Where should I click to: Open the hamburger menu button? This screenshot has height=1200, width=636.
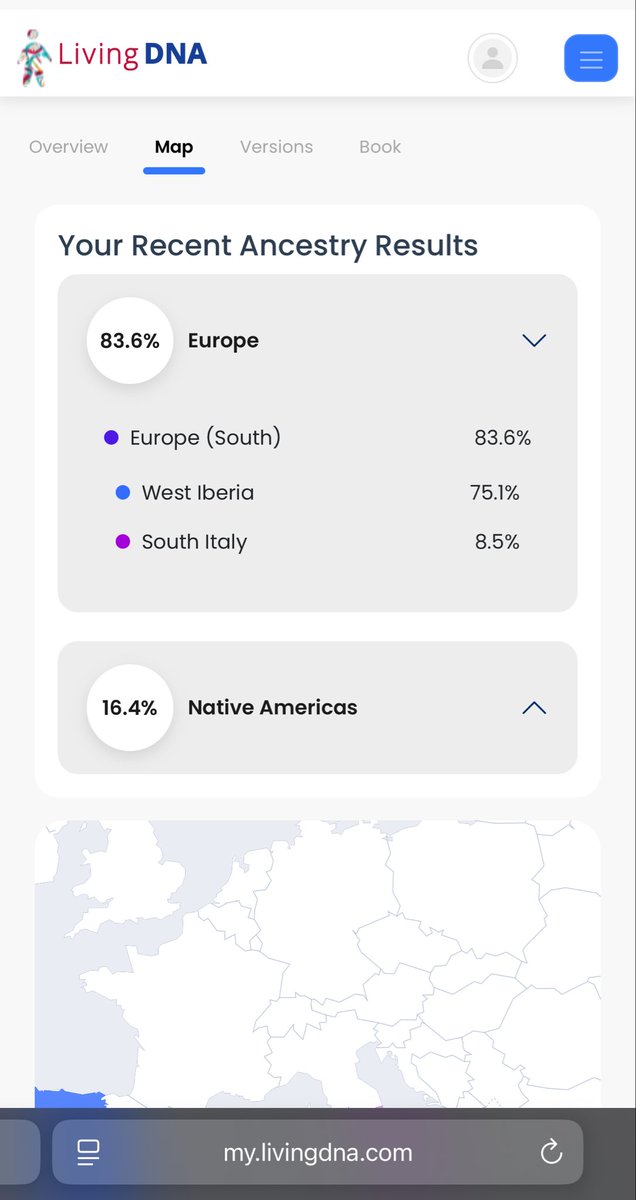pos(590,58)
